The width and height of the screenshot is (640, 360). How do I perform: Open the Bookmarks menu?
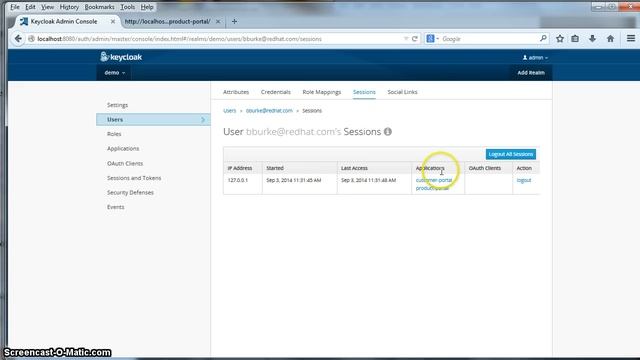point(99,7)
